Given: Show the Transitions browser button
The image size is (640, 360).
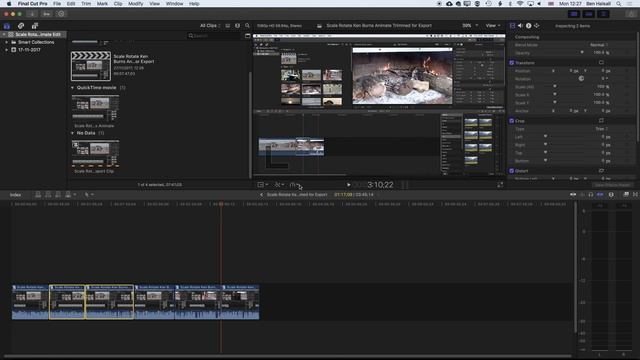Looking at the screenshot, I should 635,195.
